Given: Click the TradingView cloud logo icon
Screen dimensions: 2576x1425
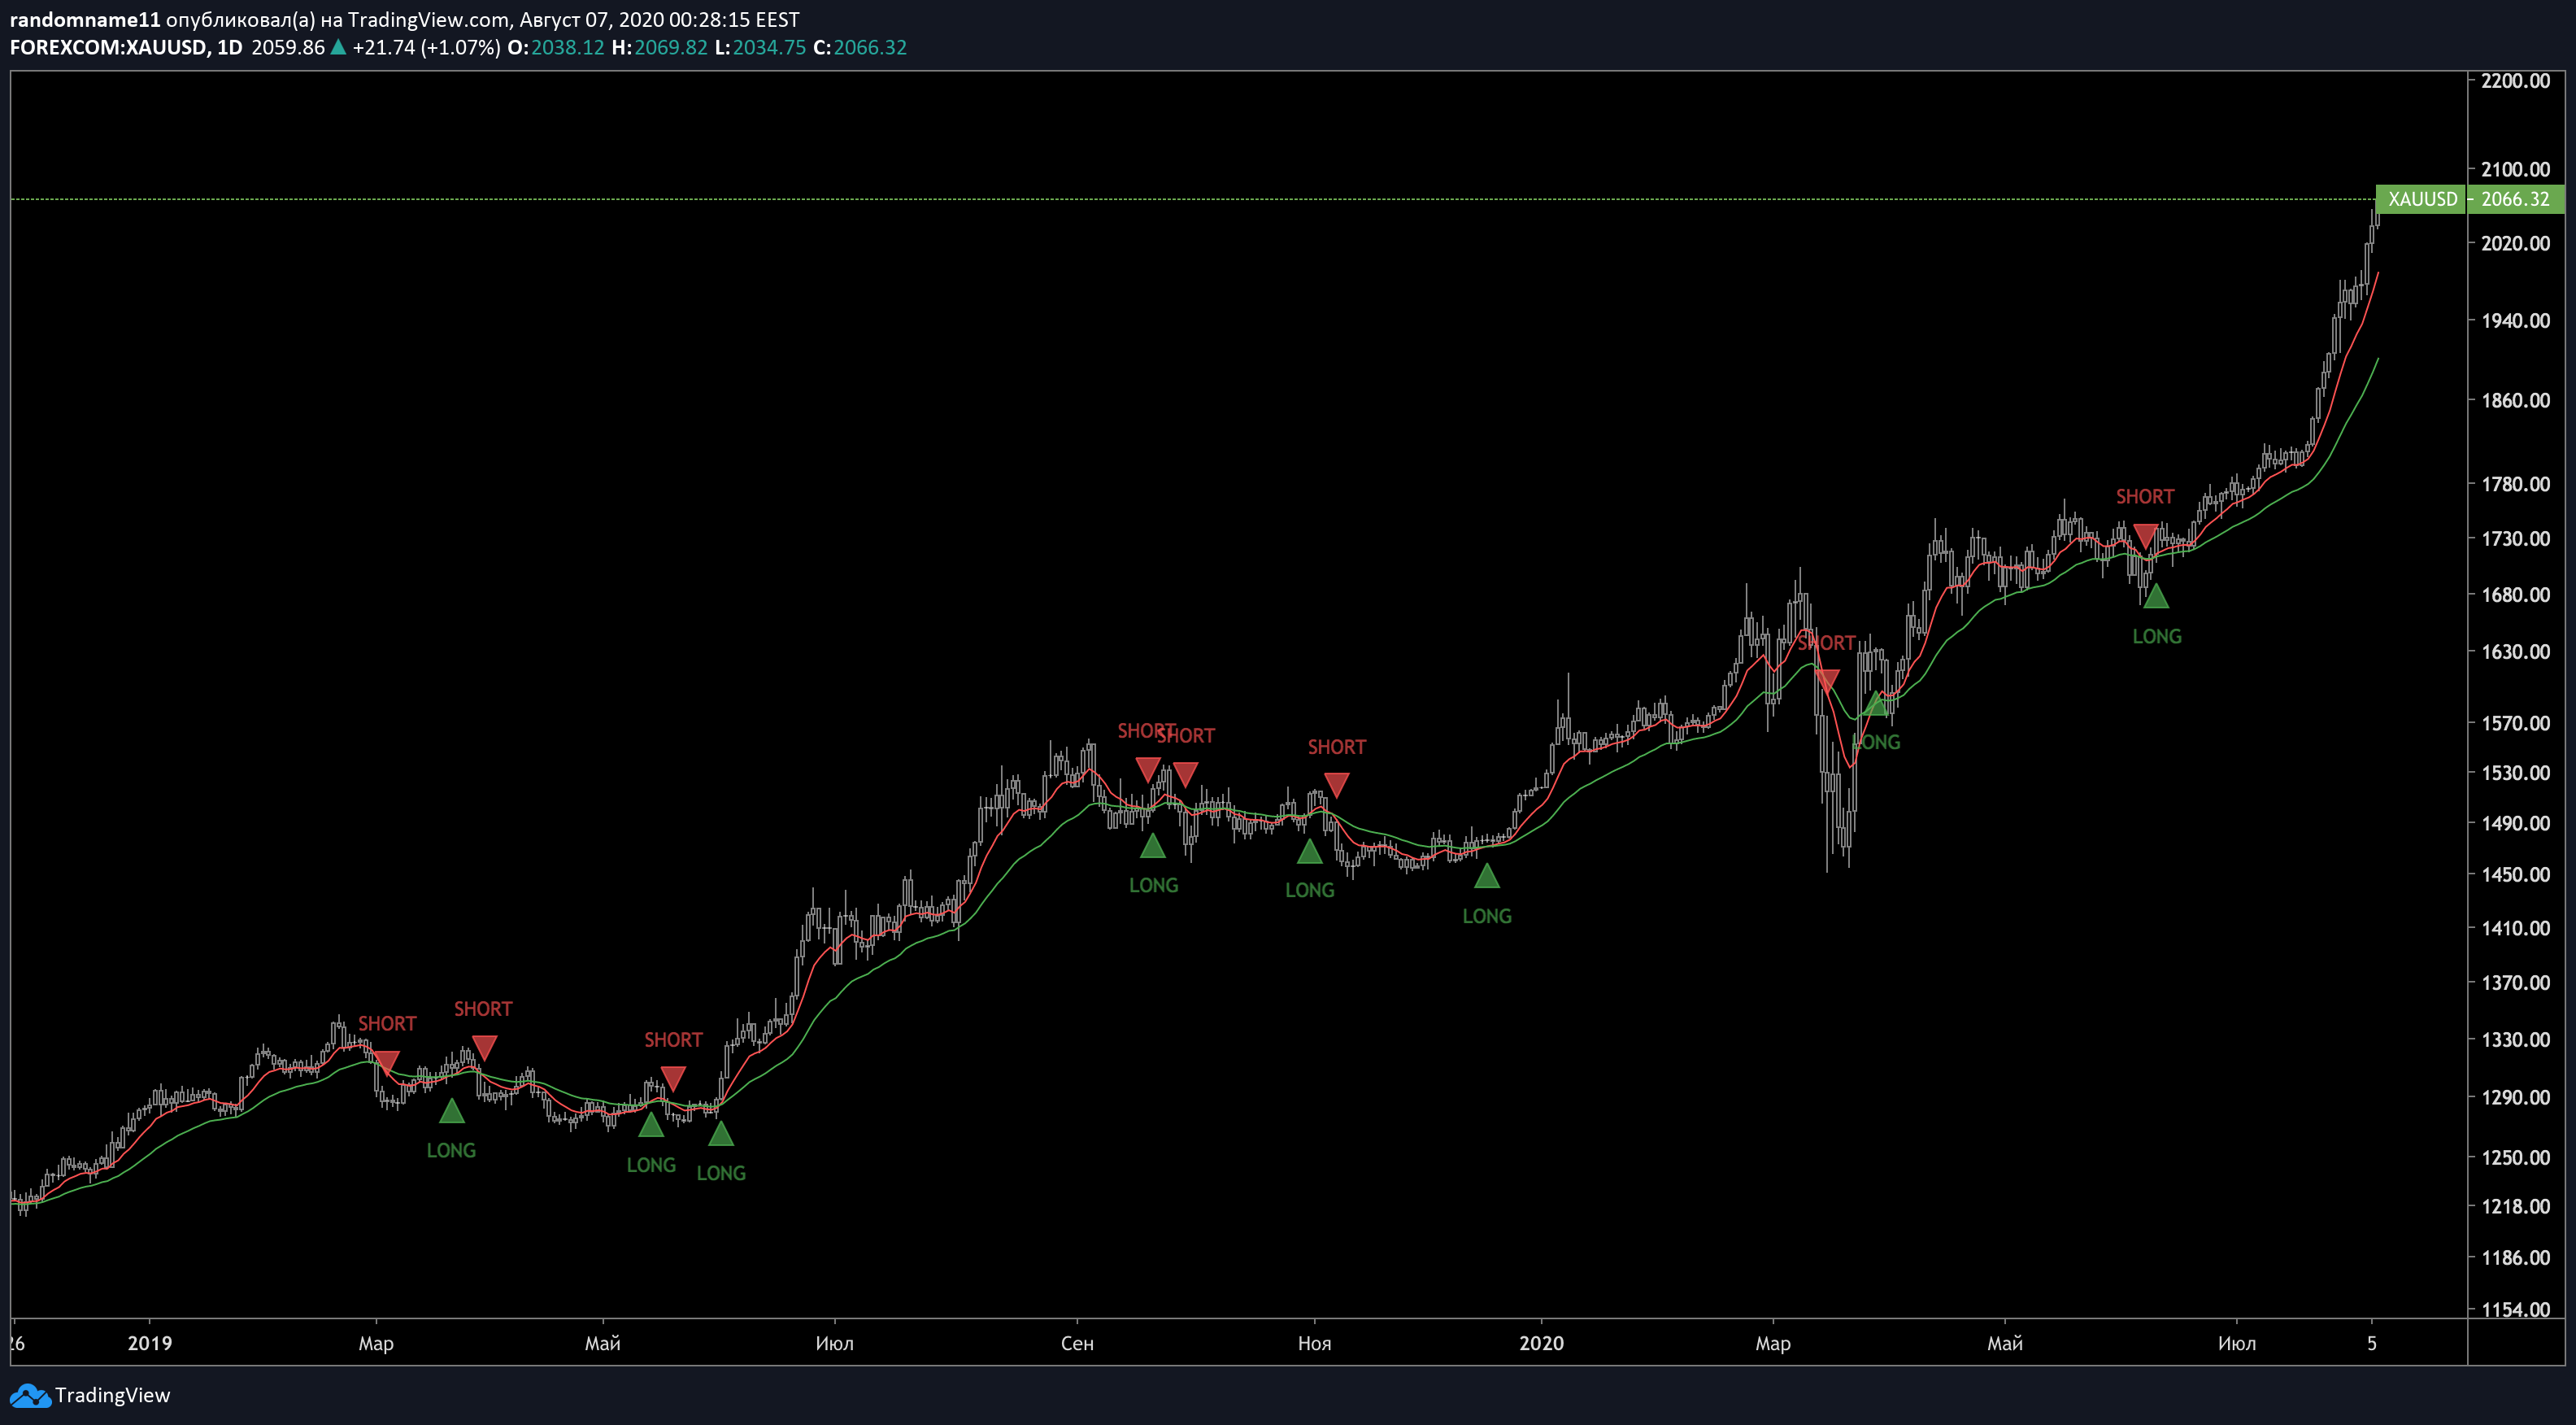Looking at the screenshot, I should click(29, 1396).
